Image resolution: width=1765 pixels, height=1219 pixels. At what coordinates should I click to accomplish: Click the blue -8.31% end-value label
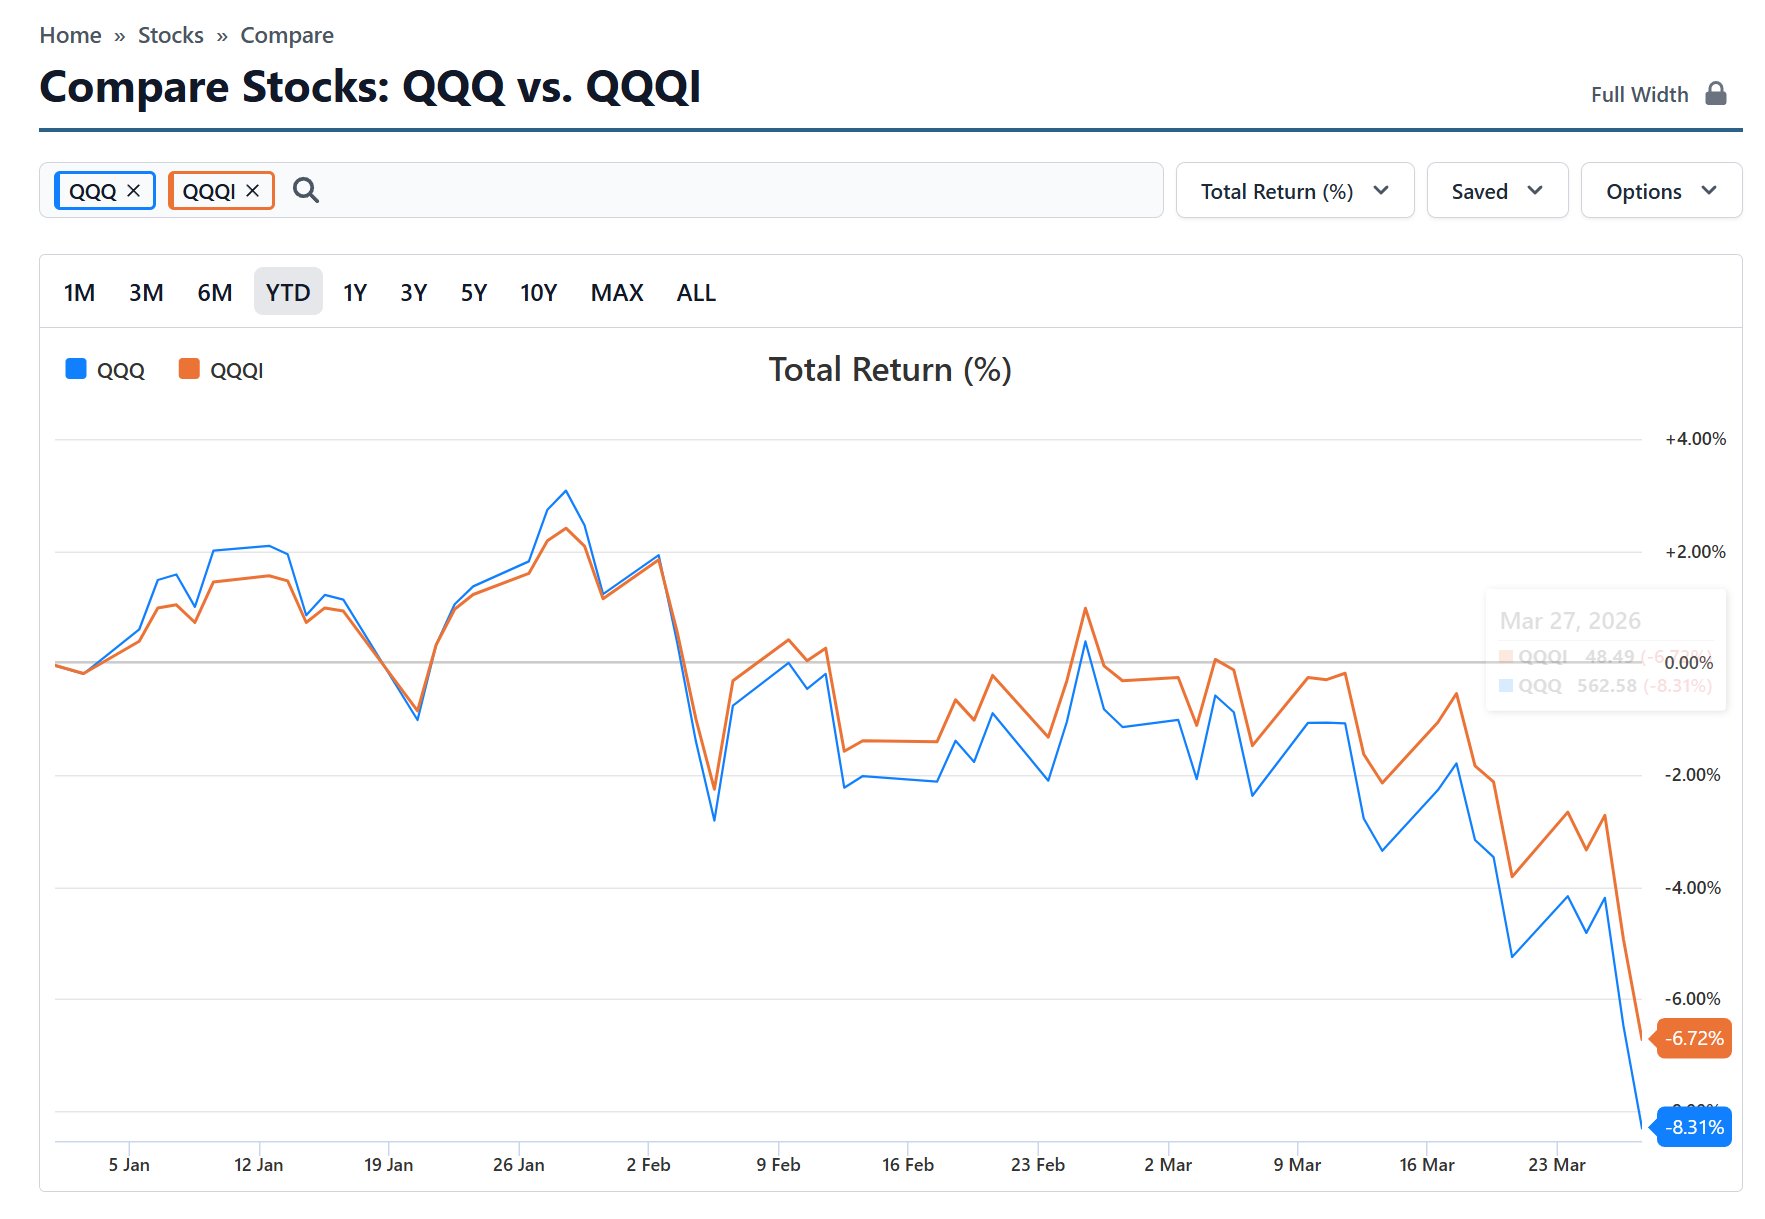[1694, 1127]
